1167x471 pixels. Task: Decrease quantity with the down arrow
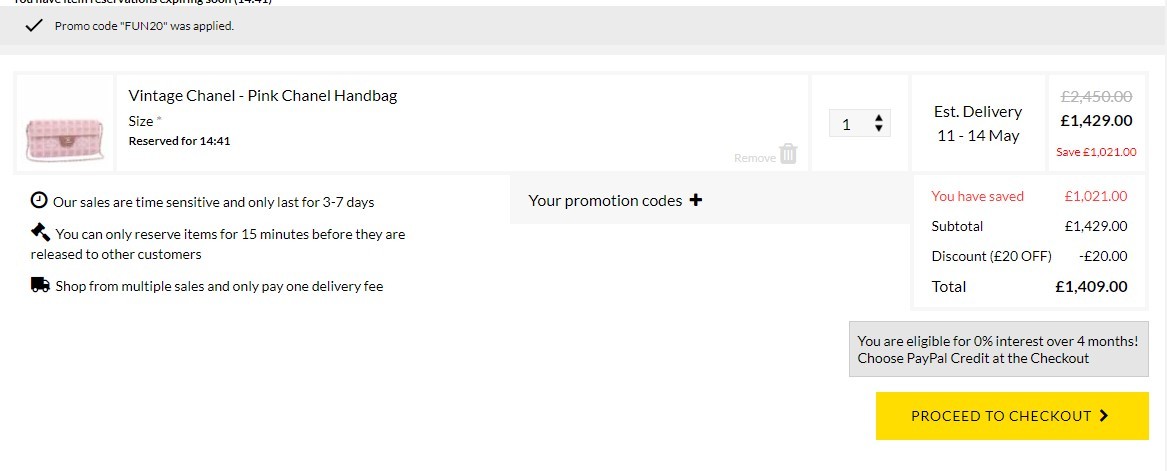[x=879, y=129]
